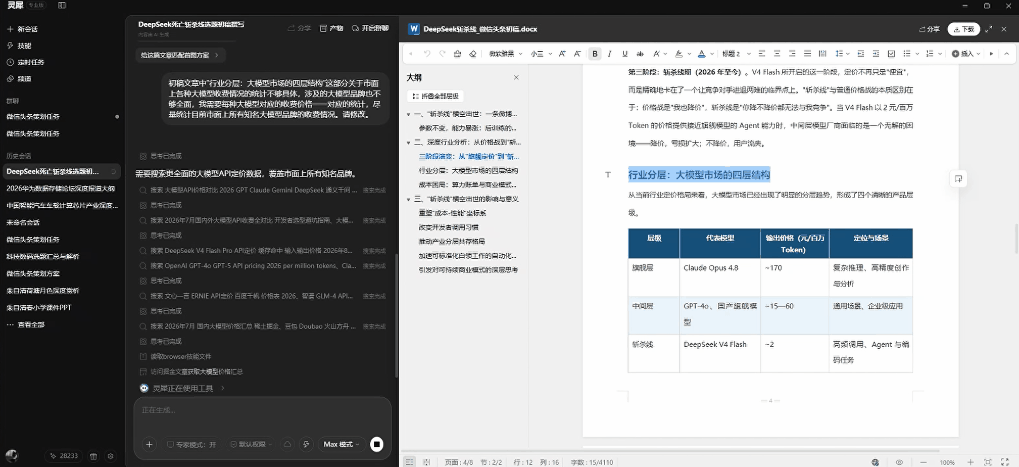Screen dimensions: 1019x467
Task: Click zoom in plus in status bar
Action: click(970, 462)
